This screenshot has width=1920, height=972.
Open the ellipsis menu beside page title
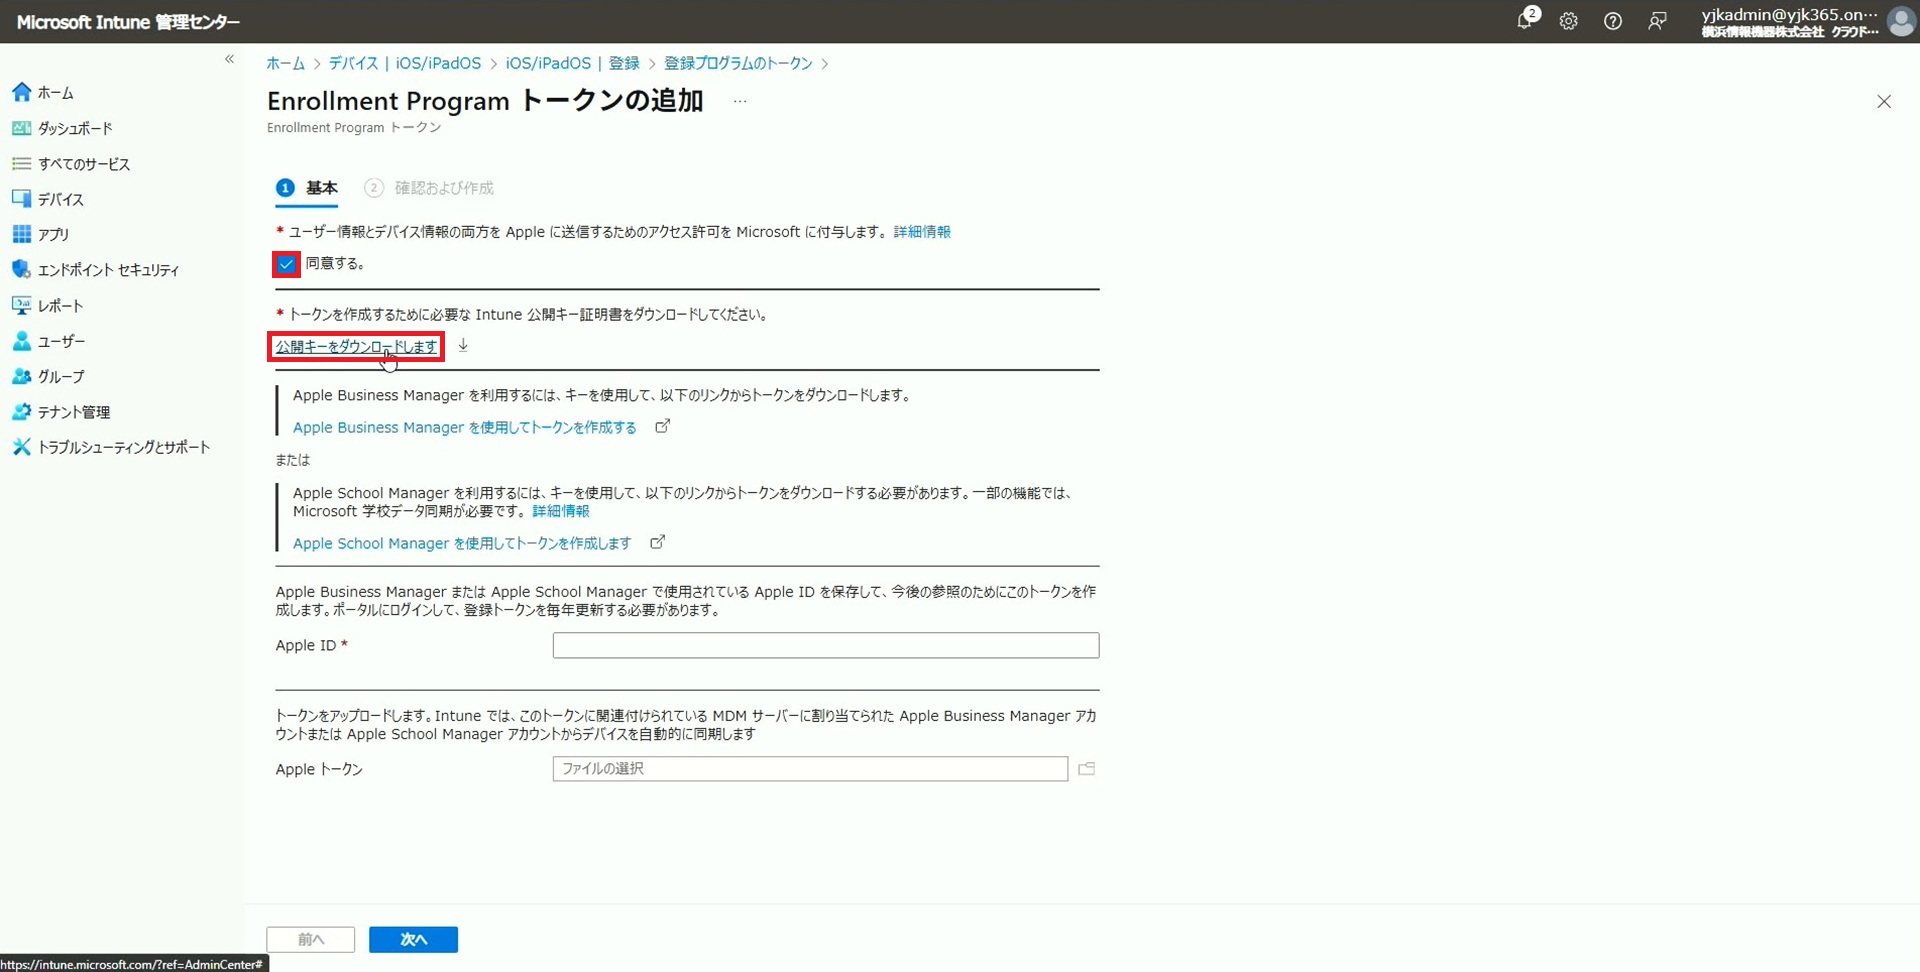coord(740,101)
